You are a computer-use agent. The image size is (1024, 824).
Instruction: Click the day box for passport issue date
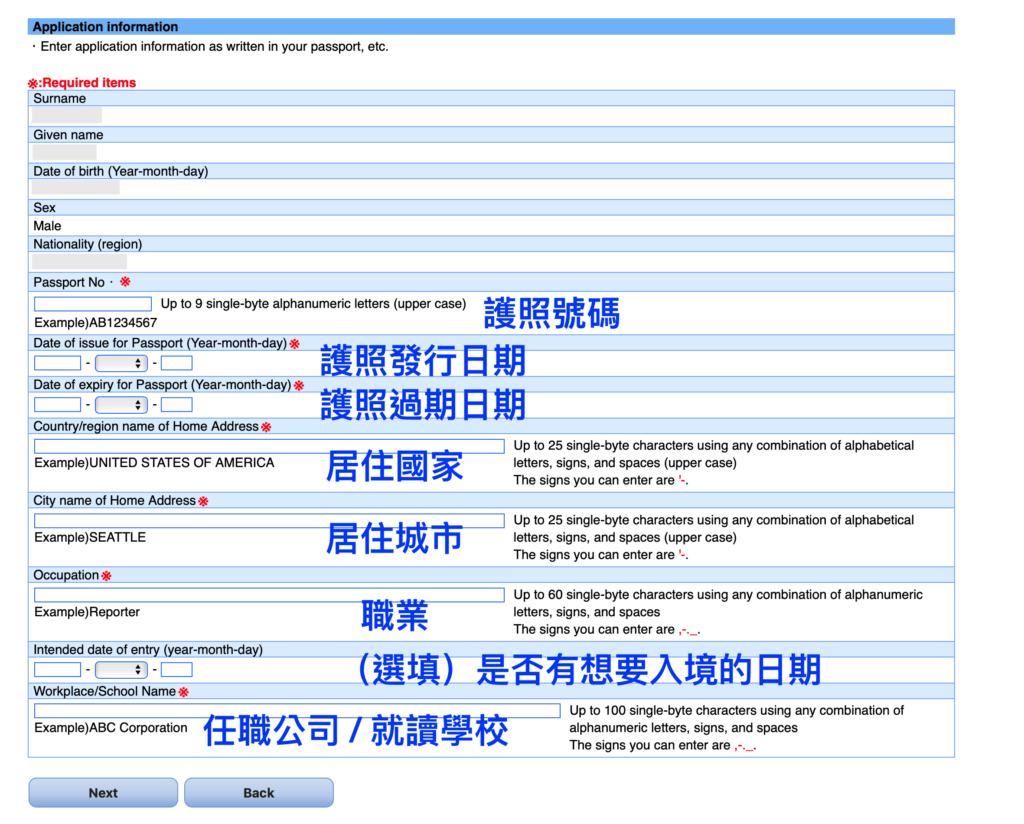(x=176, y=362)
